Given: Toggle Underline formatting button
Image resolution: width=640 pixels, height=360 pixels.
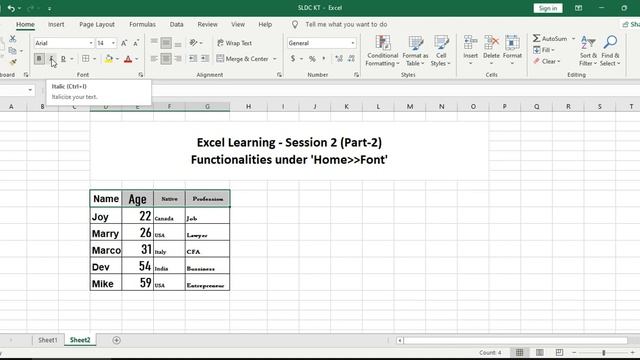Looking at the screenshot, I should point(63,59).
